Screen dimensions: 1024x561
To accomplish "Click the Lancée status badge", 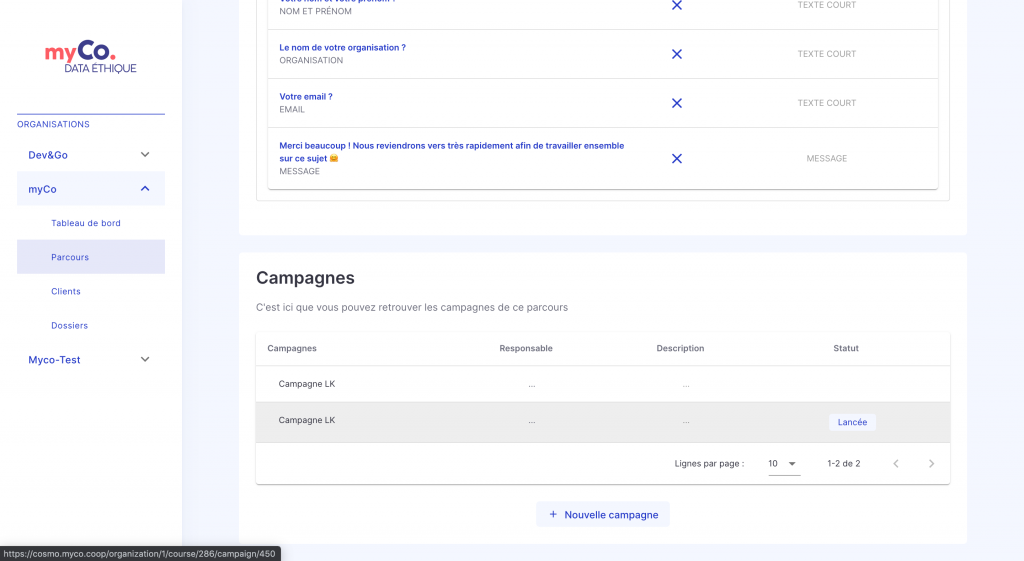I will 852,423.
